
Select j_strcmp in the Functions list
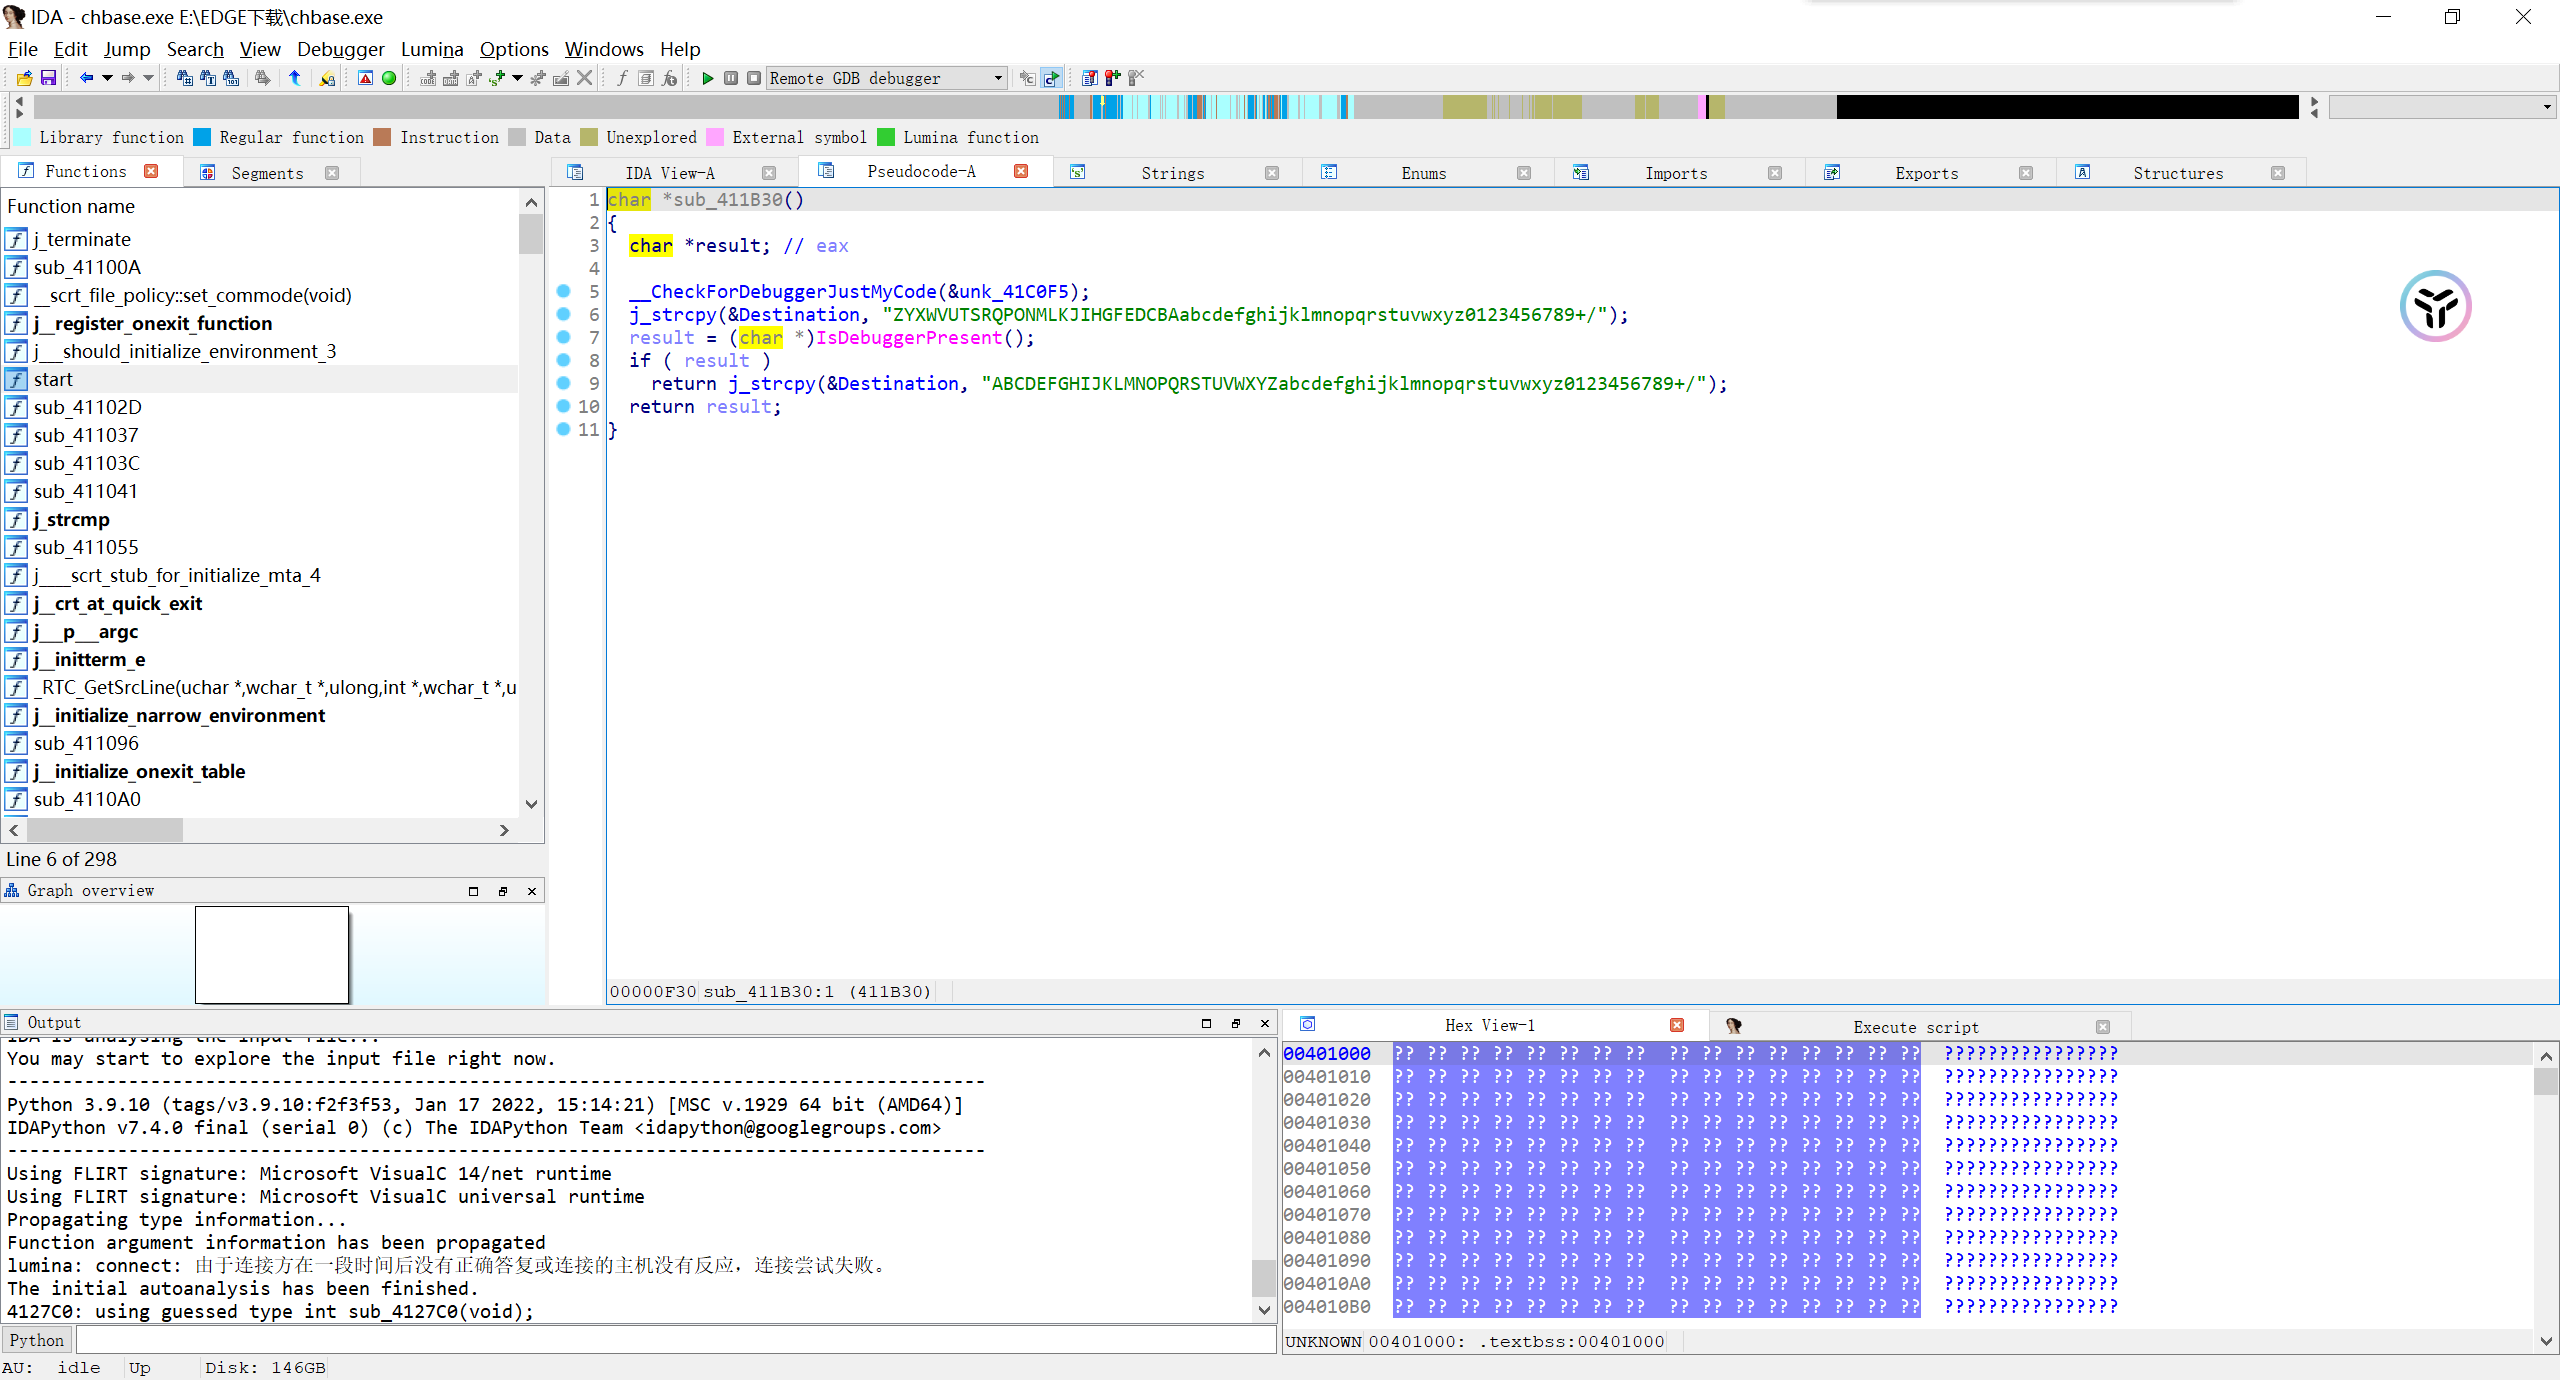click(260, 519)
